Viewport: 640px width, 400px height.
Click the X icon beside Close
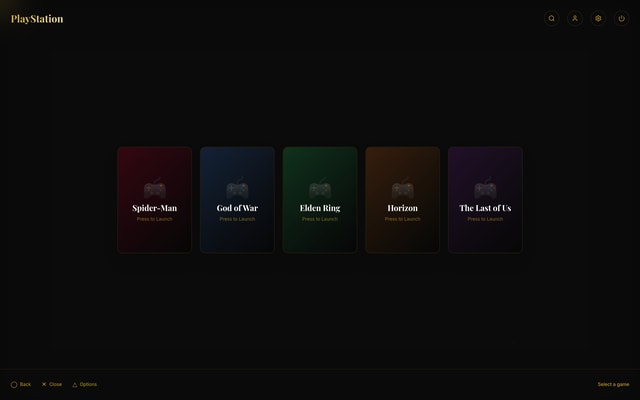pos(44,384)
